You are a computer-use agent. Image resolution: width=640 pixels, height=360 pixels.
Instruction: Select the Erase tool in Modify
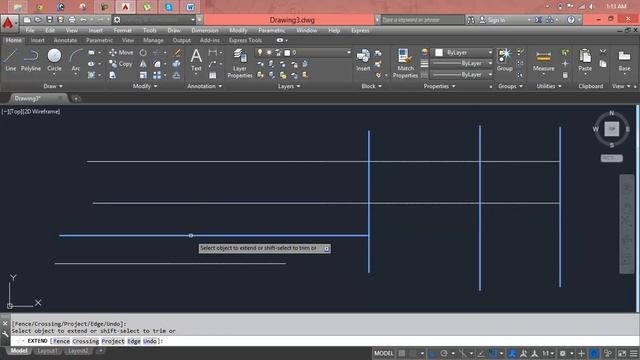point(177,53)
